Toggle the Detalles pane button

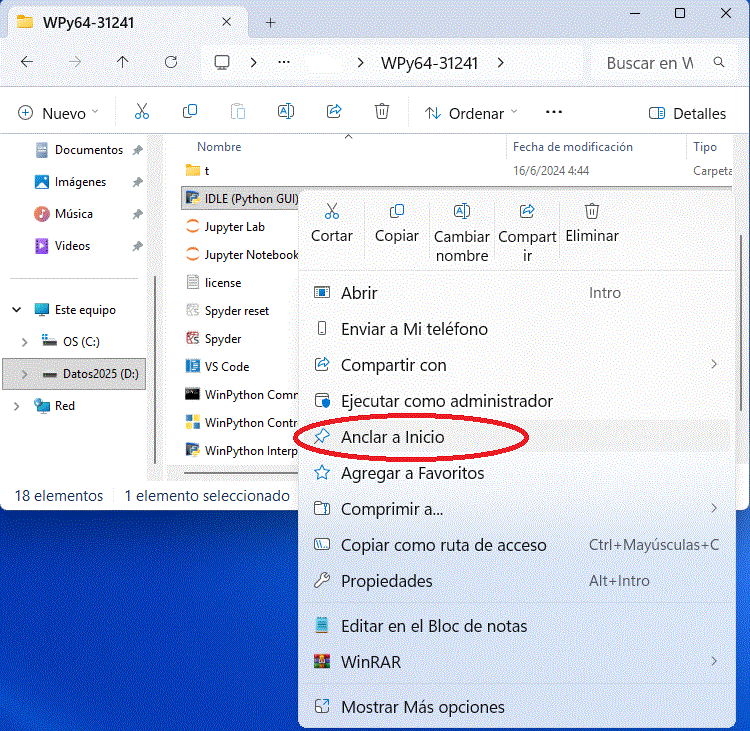[687, 113]
